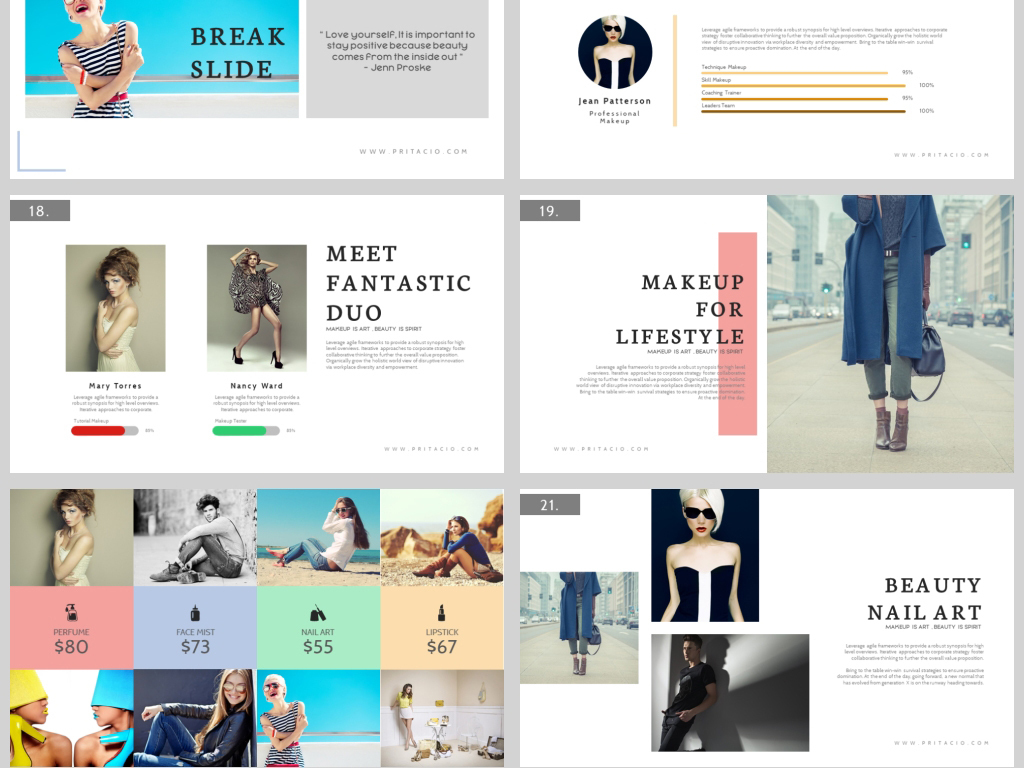The height and width of the screenshot is (768, 1024).
Task: Select the Nancy Ward zebra dress photo
Action: click(x=257, y=308)
